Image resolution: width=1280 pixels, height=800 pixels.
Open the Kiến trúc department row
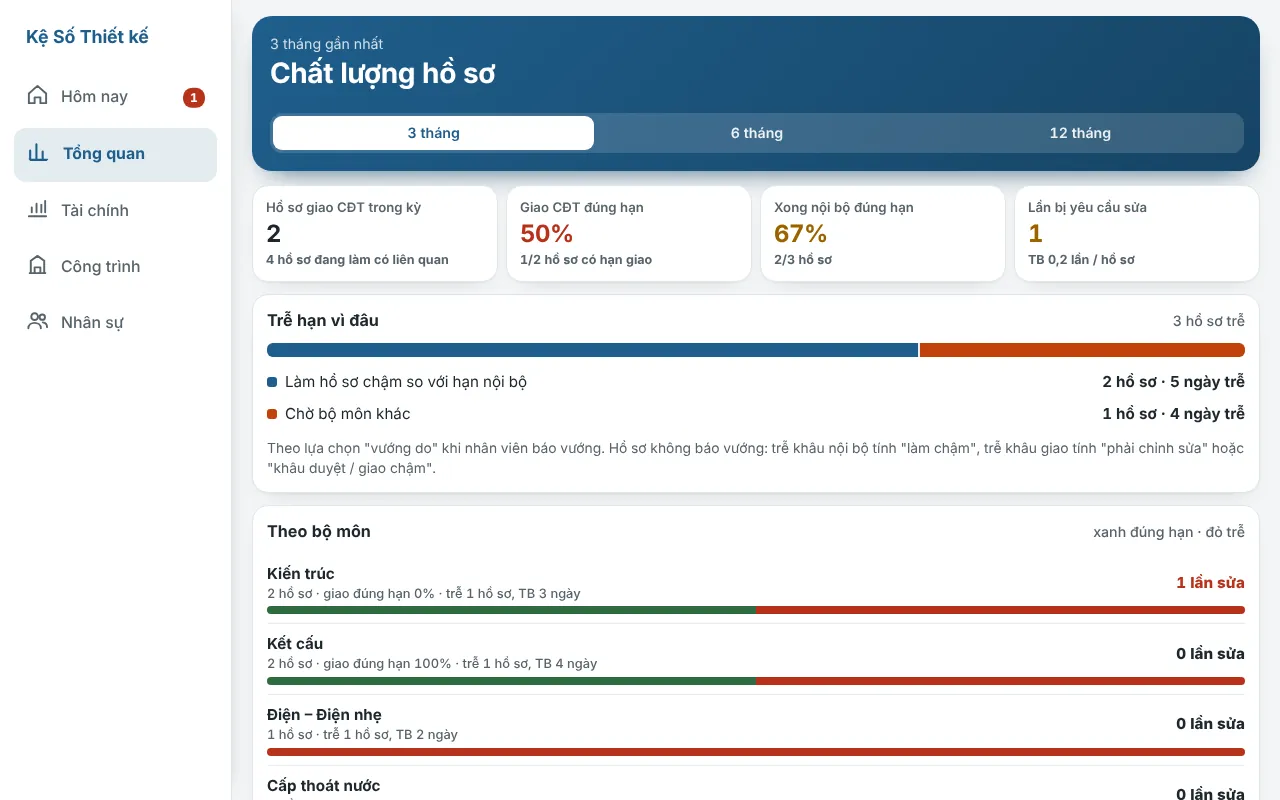pyautogui.click(x=756, y=588)
